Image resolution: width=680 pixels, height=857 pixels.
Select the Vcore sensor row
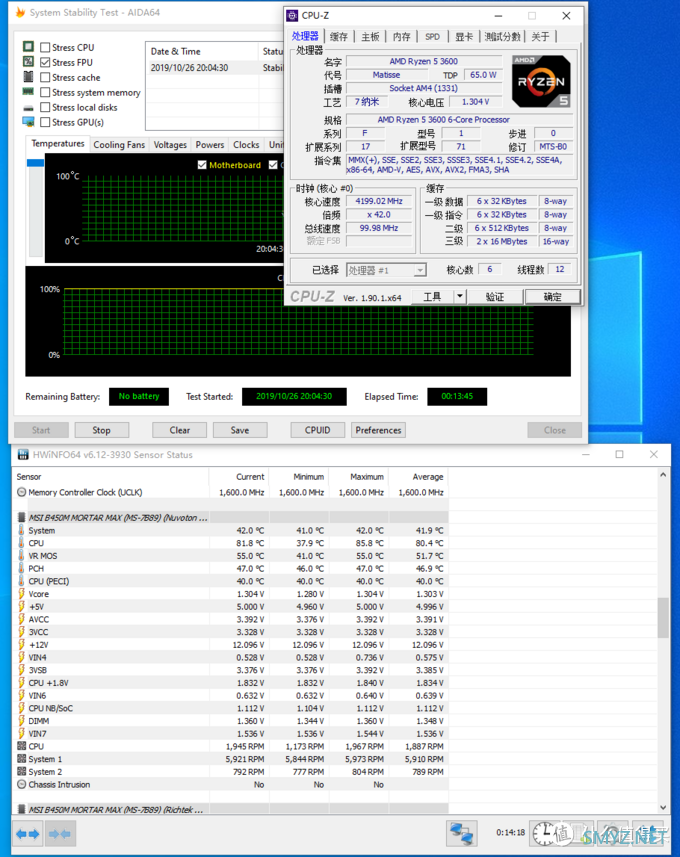tap(232, 594)
